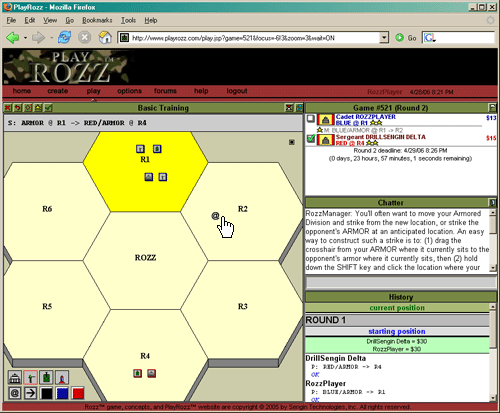Select the missile rocket unit icon

coord(62,378)
